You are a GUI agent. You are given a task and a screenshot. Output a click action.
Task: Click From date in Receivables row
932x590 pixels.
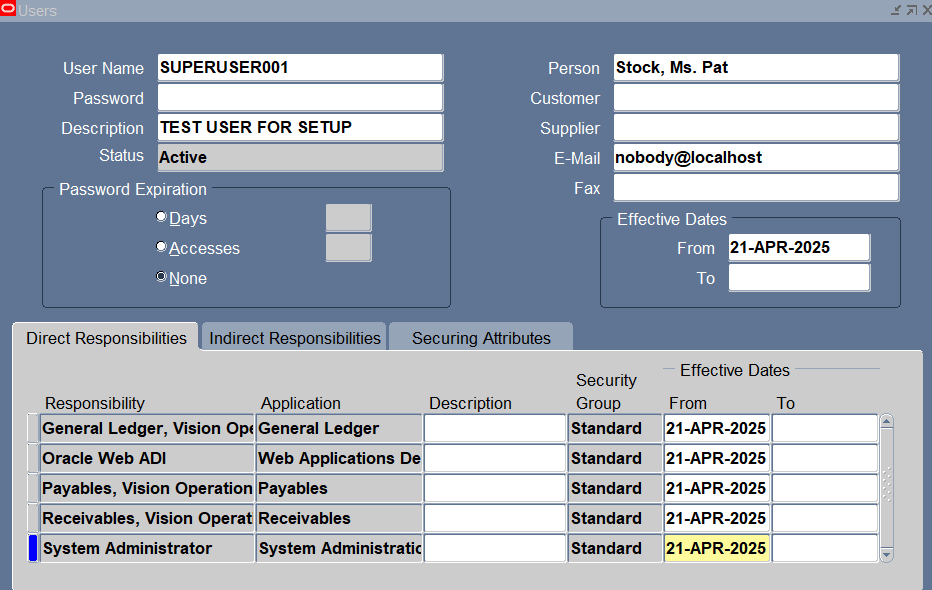[x=716, y=518]
